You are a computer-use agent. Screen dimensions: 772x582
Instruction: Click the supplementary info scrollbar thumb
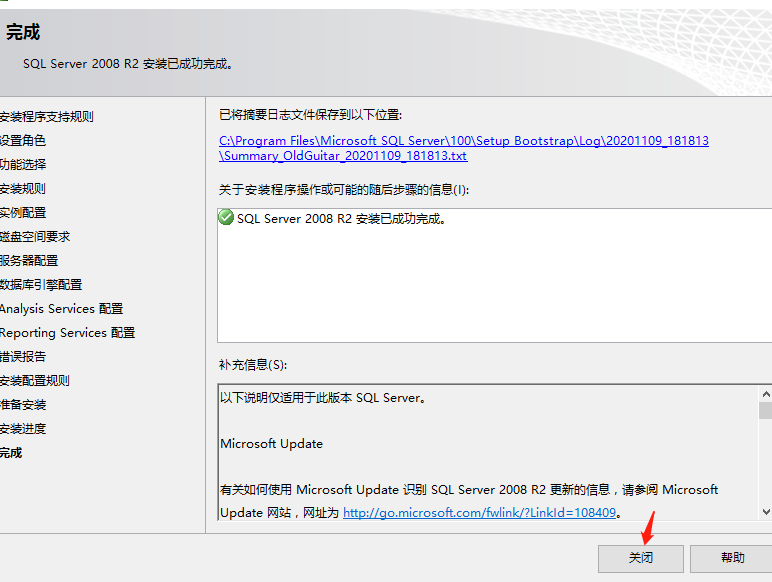[x=766, y=410]
